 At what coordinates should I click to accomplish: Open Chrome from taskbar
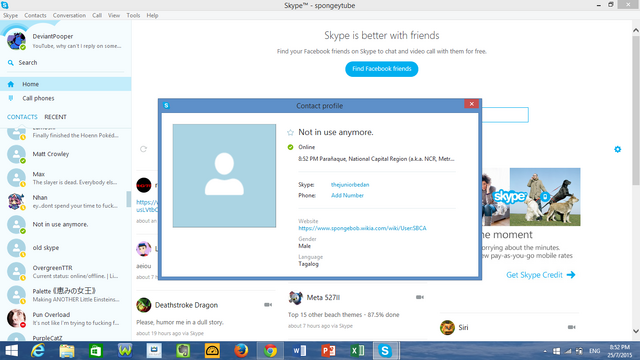[x=270, y=351]
